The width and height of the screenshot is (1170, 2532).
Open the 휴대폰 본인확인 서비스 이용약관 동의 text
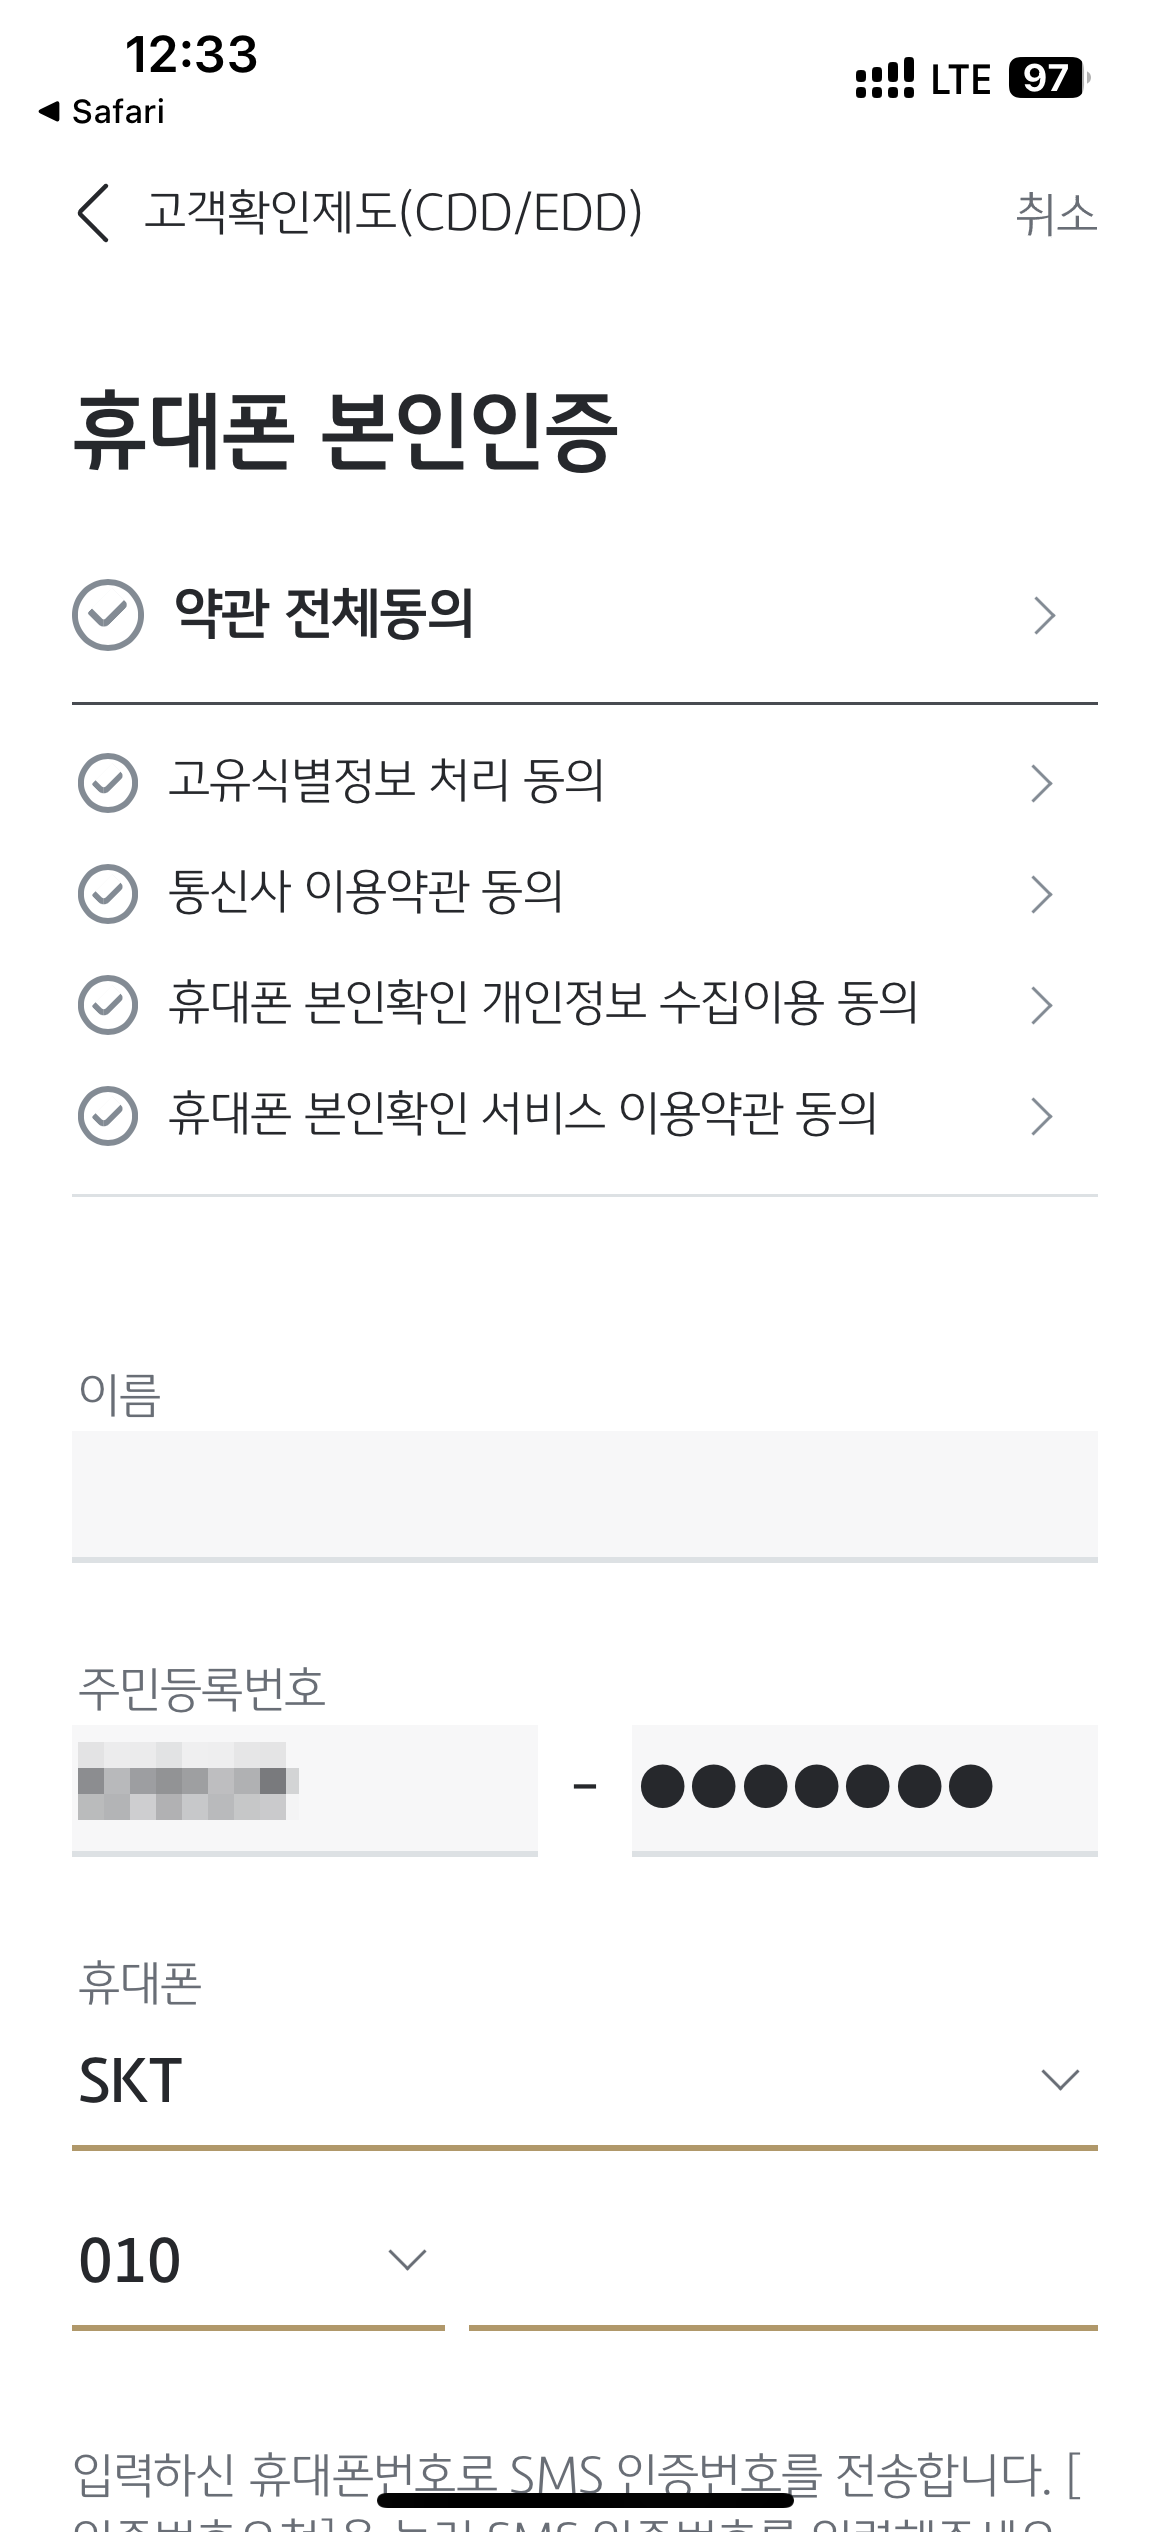point(523,1115)
